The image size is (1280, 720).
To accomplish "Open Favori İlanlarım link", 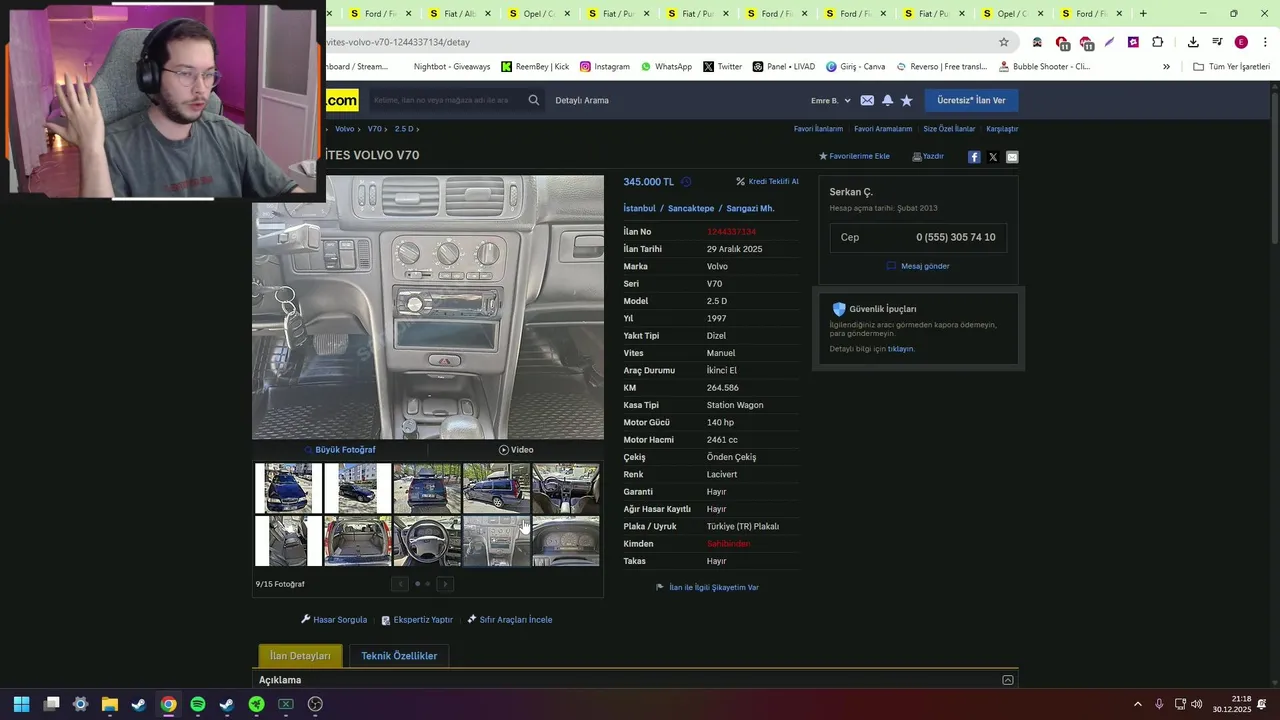I will pyautogui.click(x=818, y=129).
